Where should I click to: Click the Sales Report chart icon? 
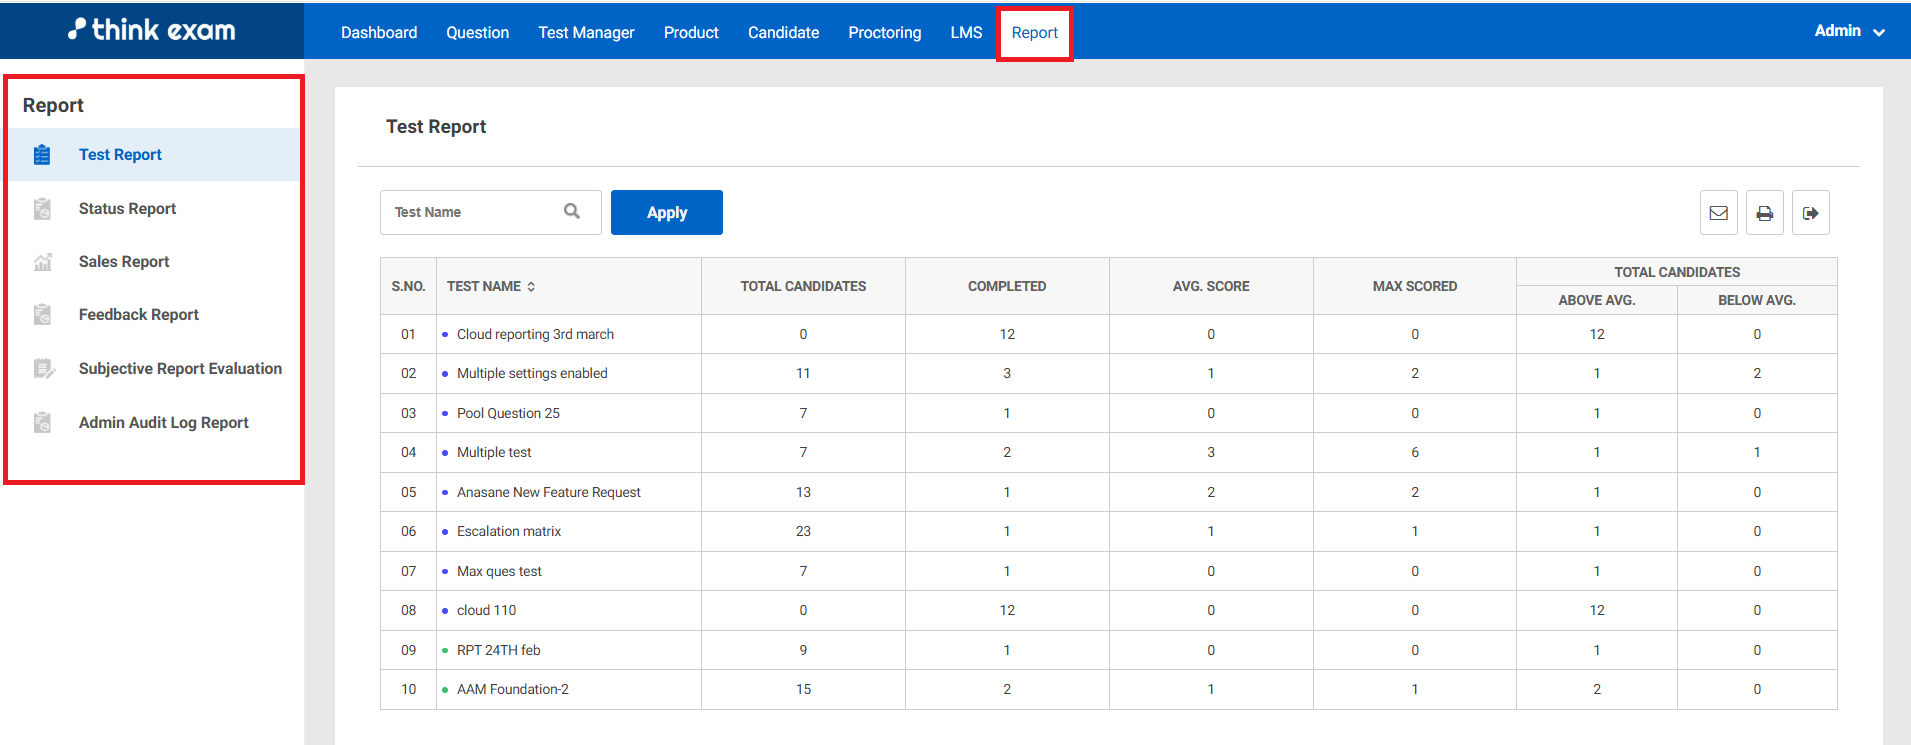click(42, 262)
